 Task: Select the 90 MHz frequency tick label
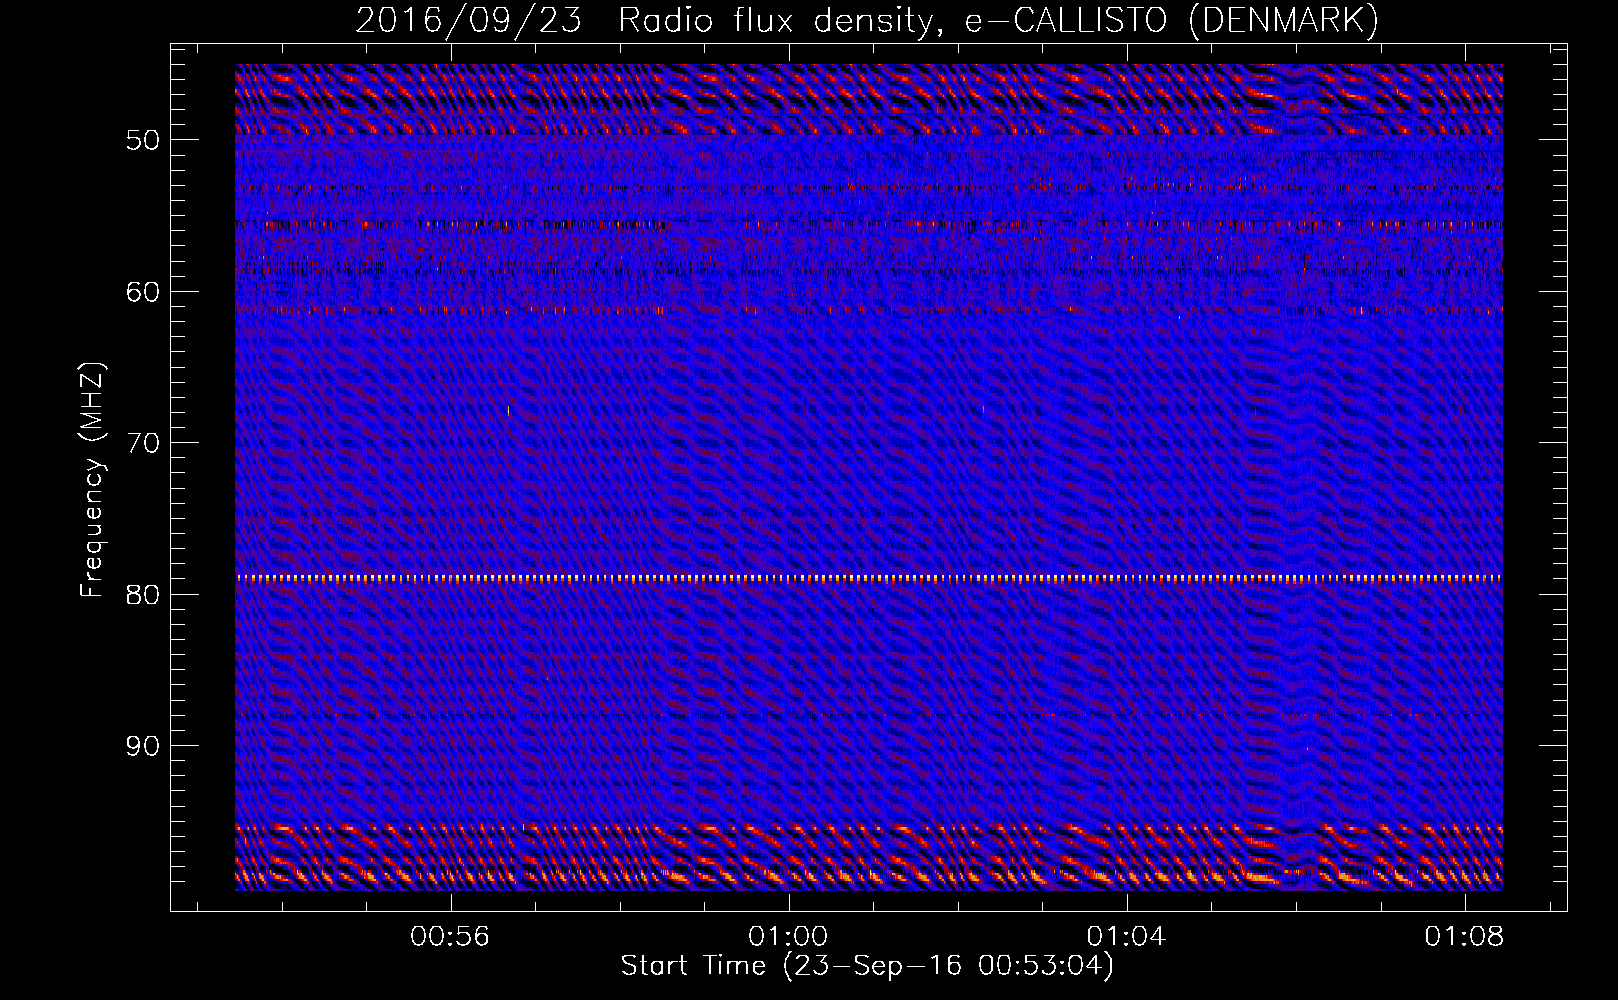[x=143, y=746]
